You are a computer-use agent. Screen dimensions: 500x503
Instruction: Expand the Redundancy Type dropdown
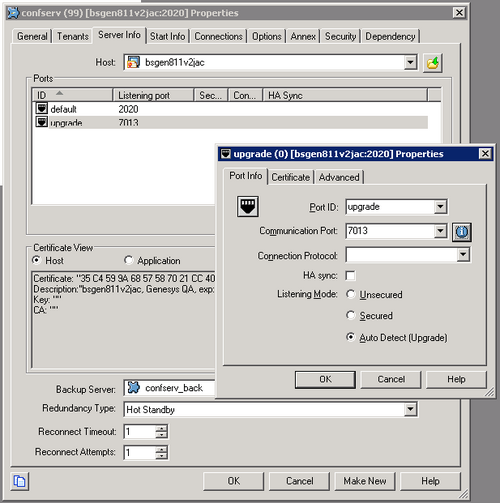click(x=410, y=409)
